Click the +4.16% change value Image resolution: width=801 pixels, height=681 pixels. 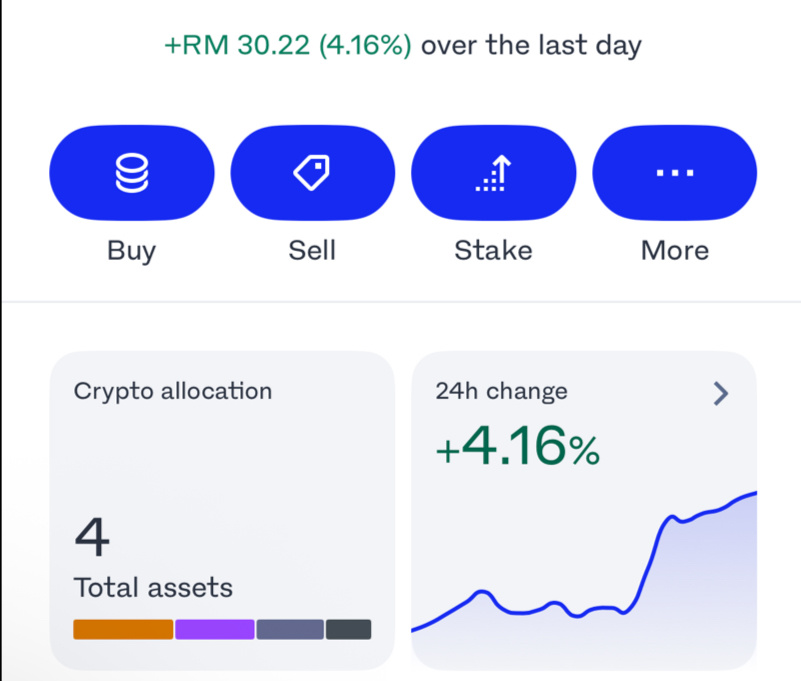[517, 446]
